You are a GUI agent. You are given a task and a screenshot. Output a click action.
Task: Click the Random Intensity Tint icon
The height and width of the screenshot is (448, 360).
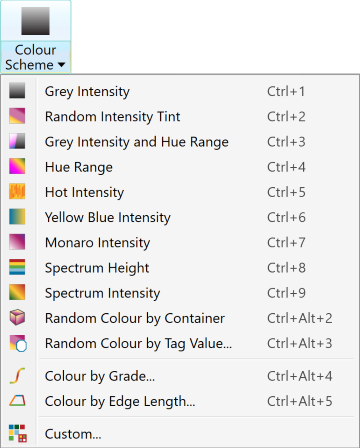(x=17, y=116)
